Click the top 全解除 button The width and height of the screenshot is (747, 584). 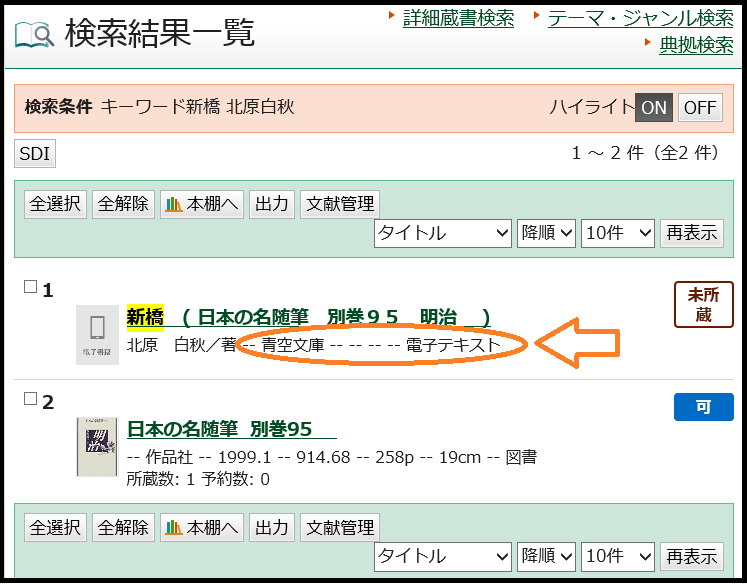coord(123,204)
